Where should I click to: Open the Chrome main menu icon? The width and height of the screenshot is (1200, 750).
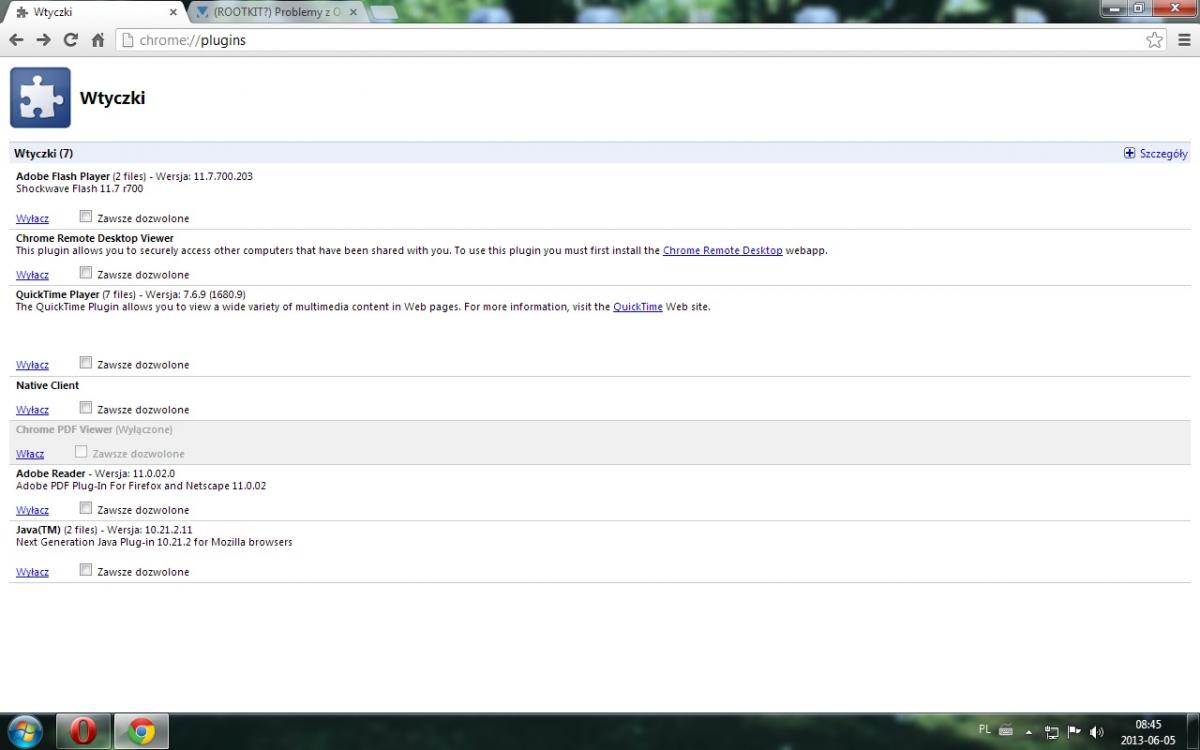click(x=1185, y=40)
